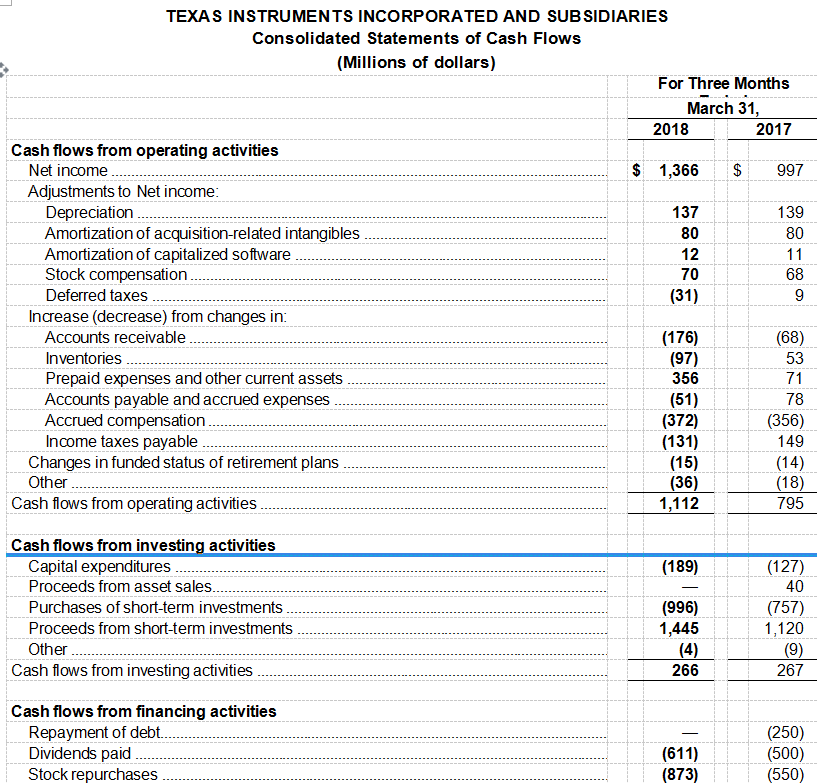
Task: Click the 2017 Accounts payable value 78
Action: tap(795, 400)
